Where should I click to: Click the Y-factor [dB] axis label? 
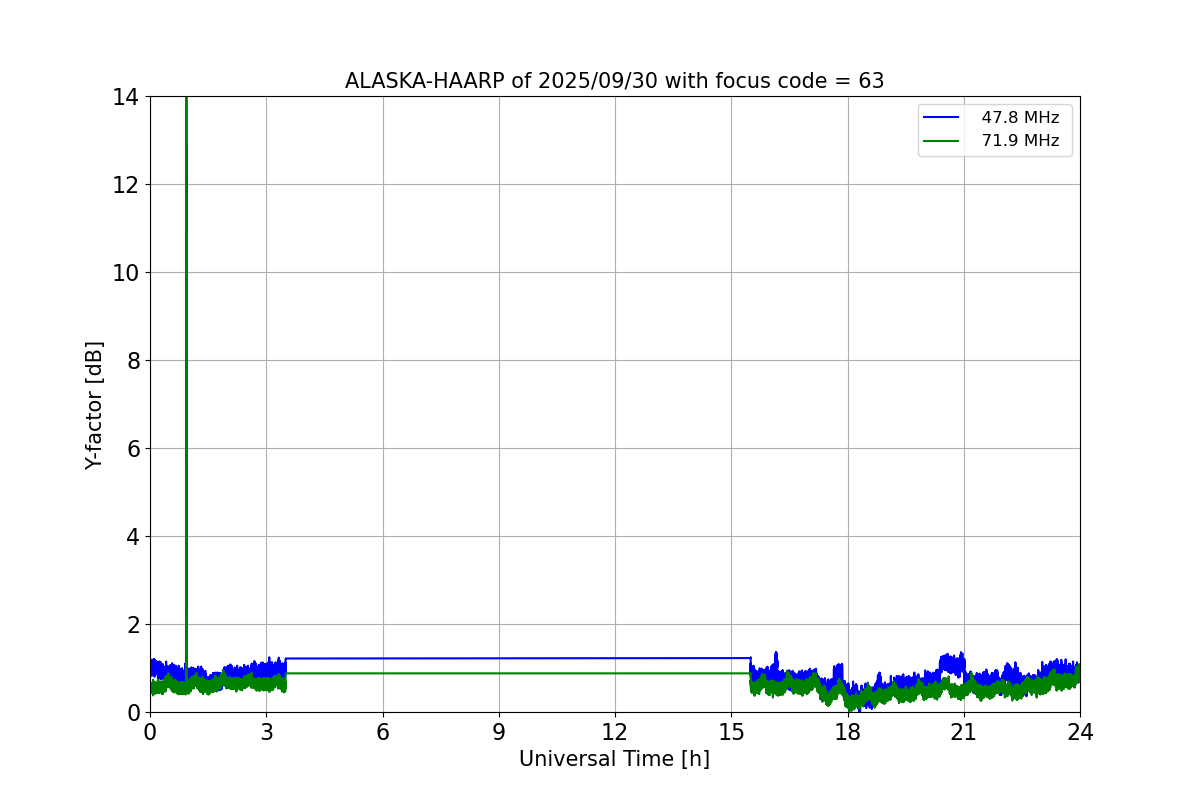94,405
